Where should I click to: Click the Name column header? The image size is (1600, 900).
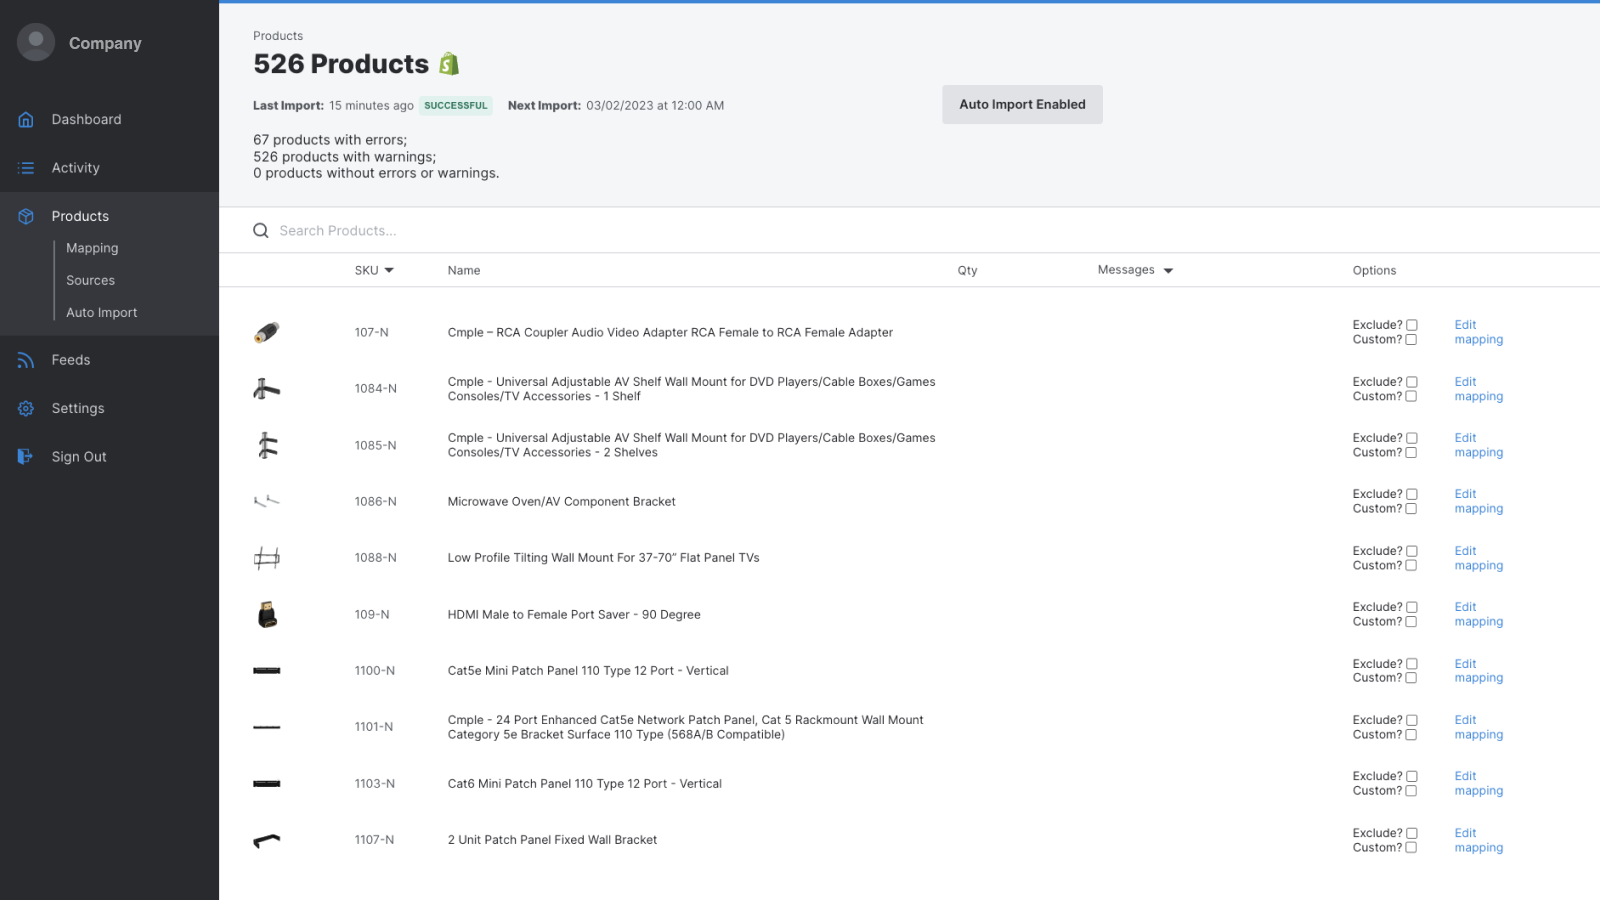click(x=464, y=271)
